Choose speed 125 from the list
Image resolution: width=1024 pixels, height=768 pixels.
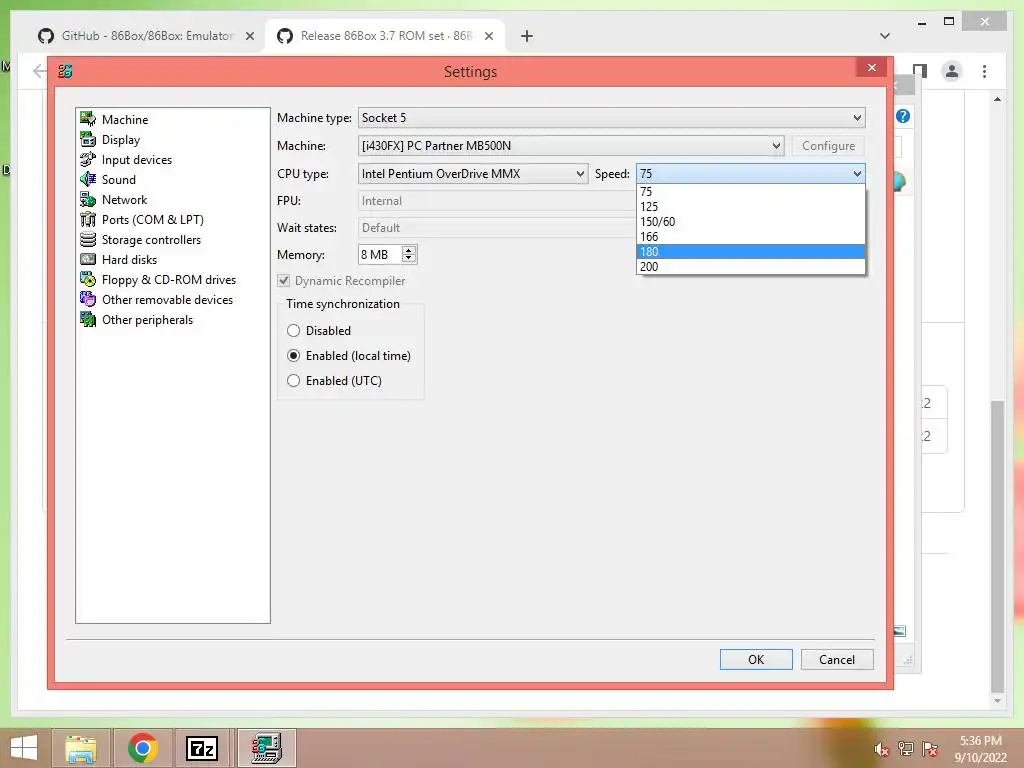750,206
